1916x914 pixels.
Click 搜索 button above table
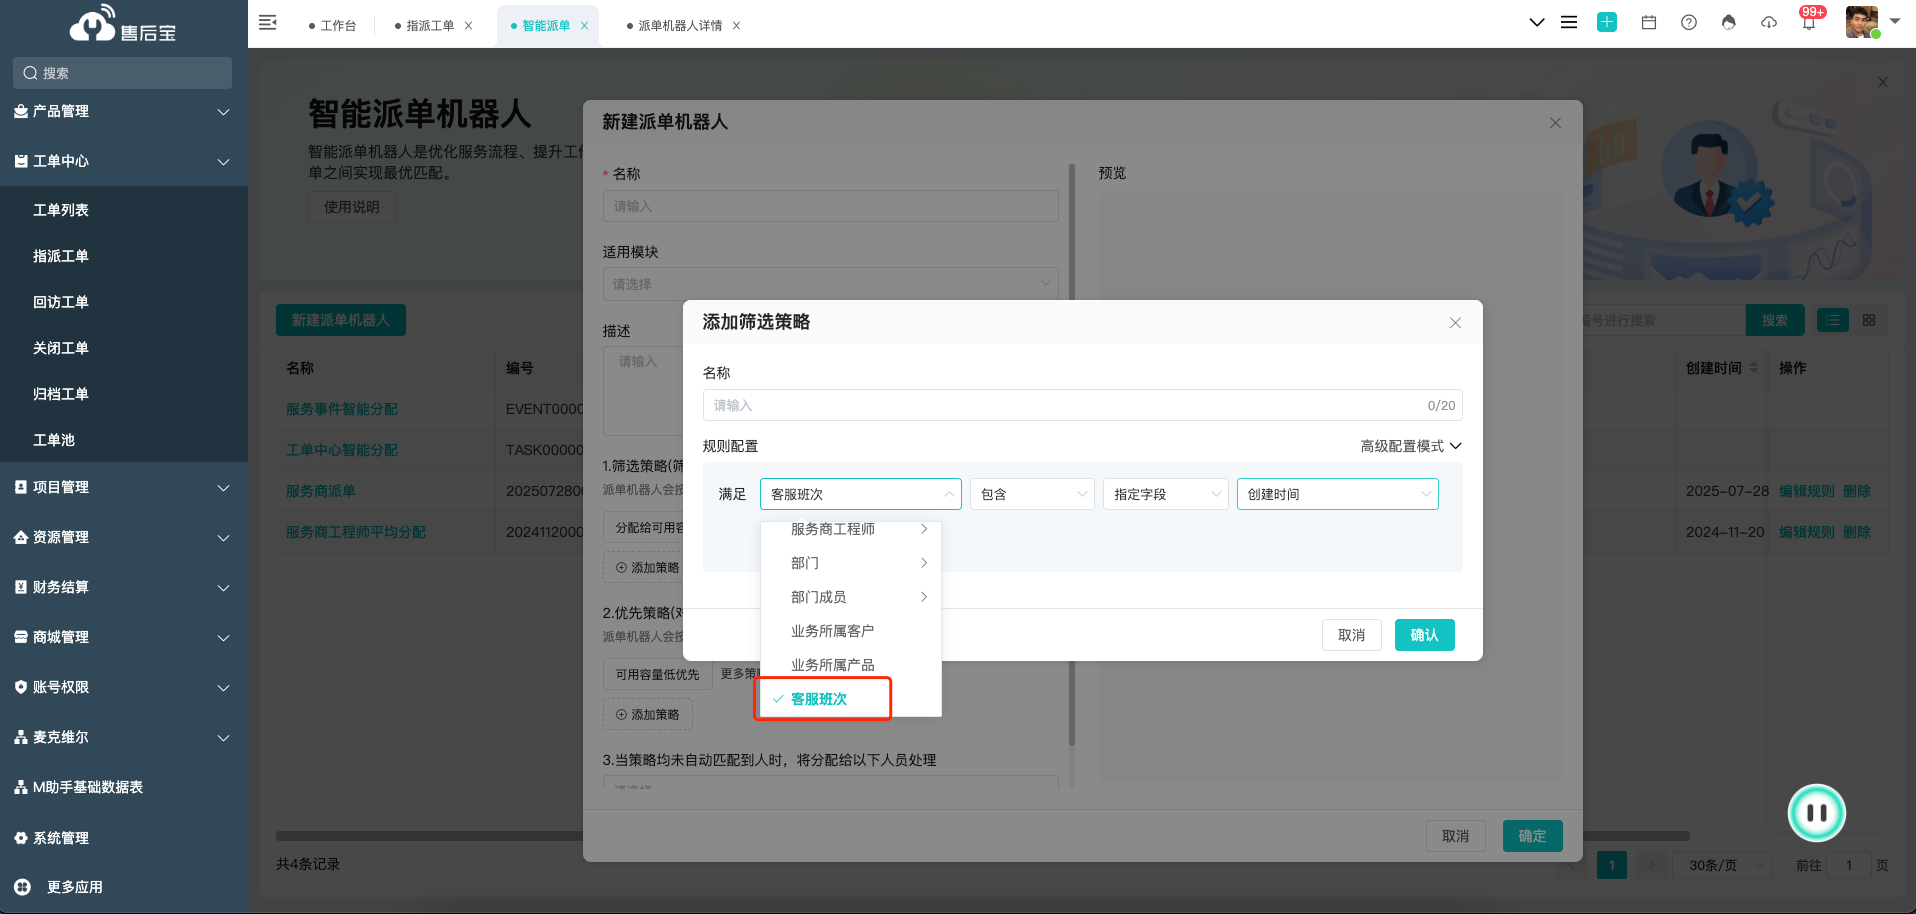pyautogui.click(x=1775, y=320)
